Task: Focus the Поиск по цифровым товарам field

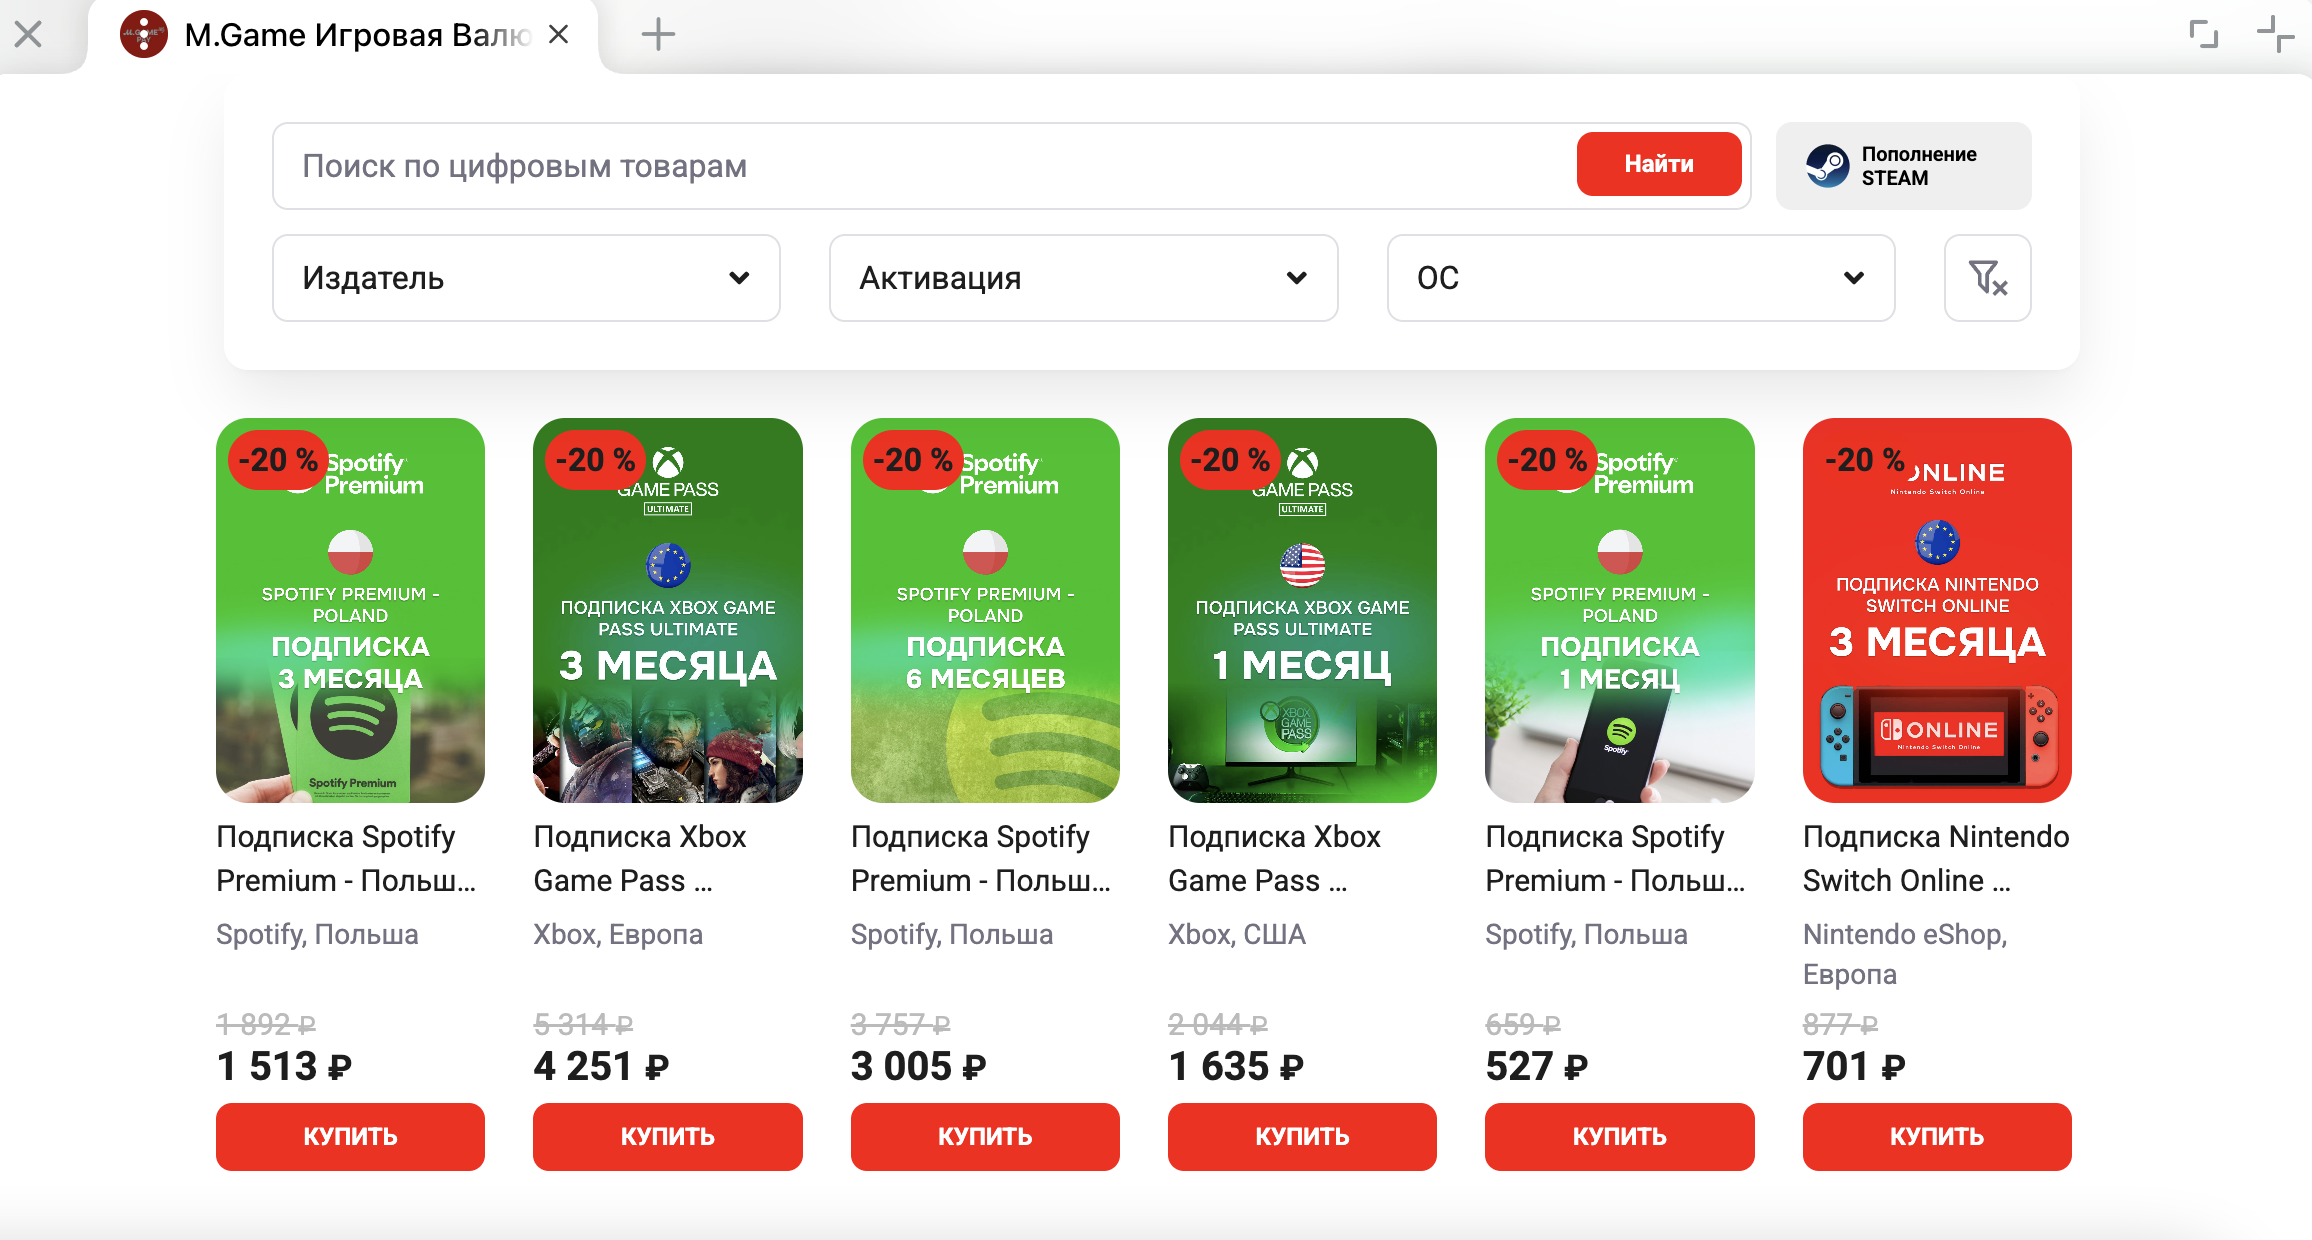Action: click(920, 166)
